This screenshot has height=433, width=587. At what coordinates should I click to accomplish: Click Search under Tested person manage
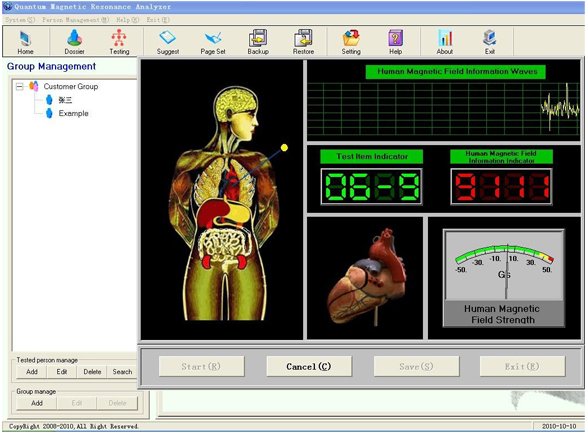[122, 372]
